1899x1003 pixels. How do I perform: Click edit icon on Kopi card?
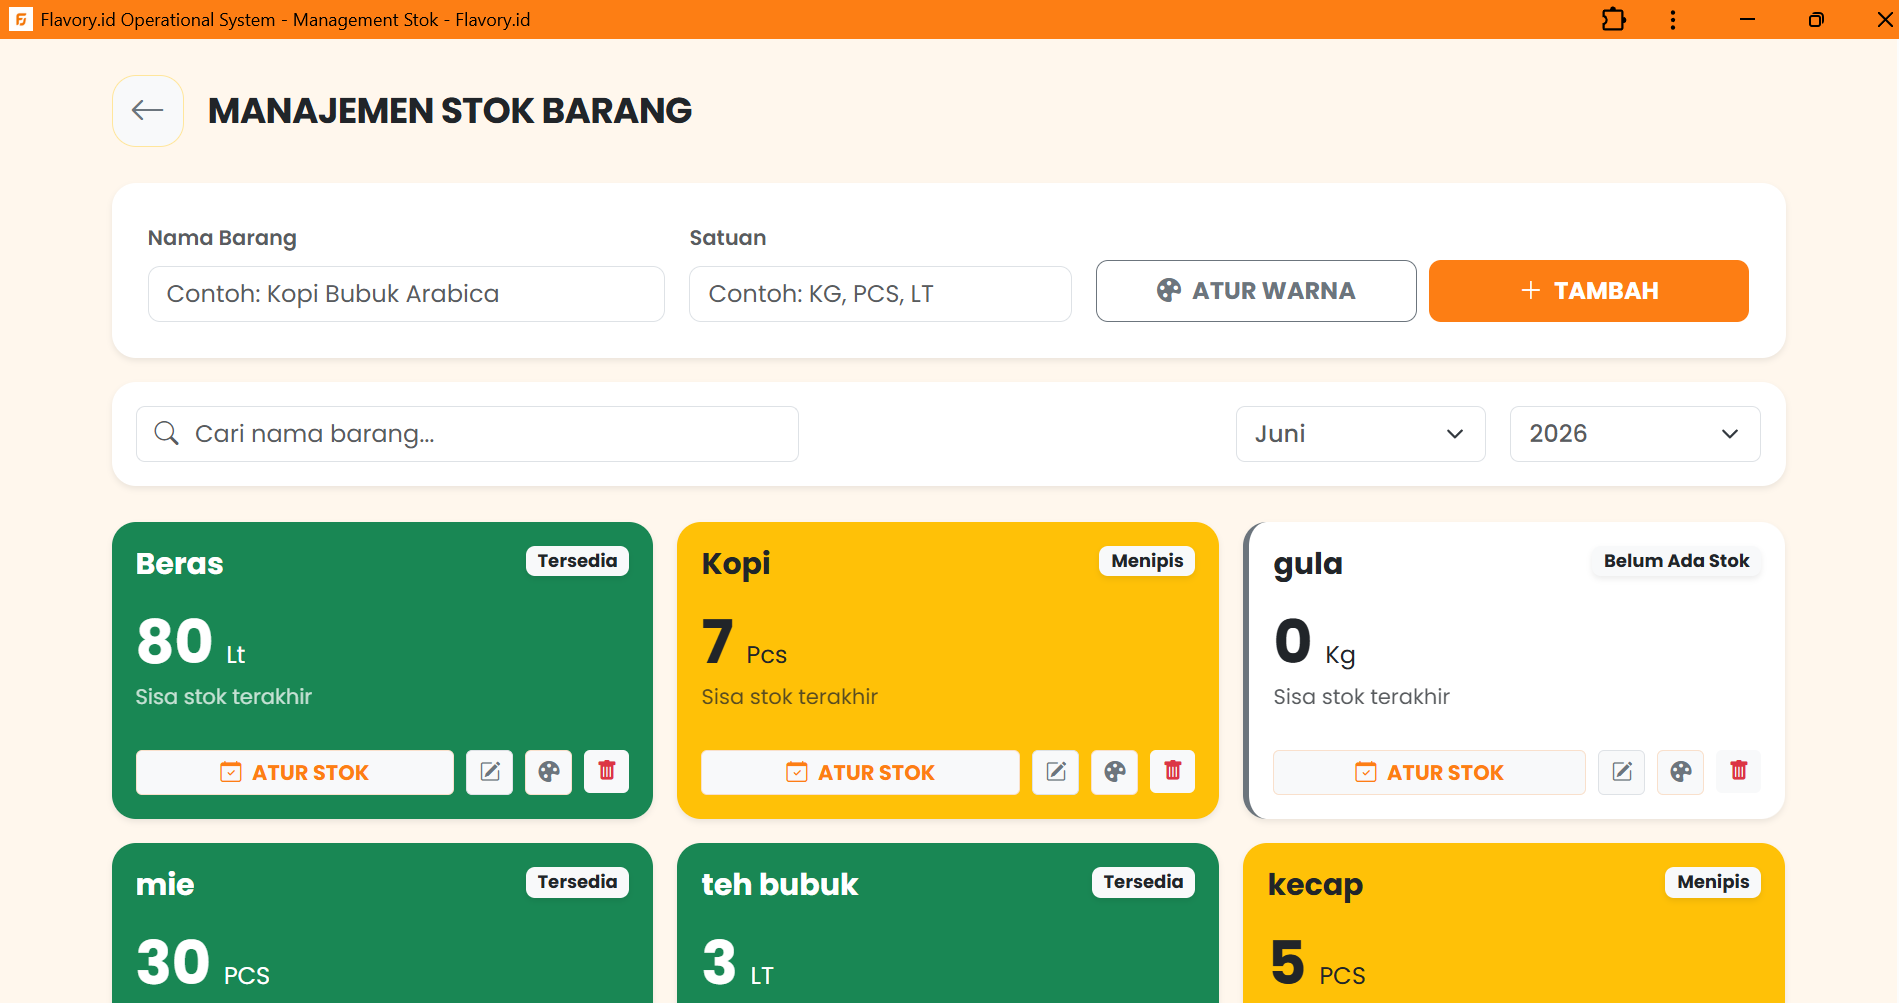tap(1056, 772)
